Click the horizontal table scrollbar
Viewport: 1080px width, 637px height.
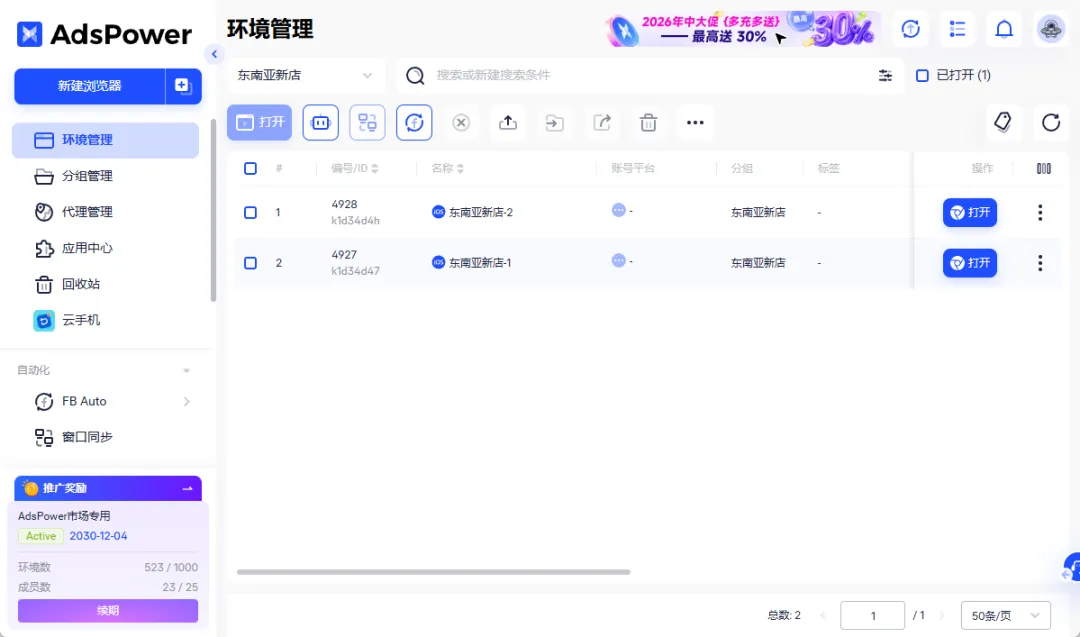click(433, 572)
